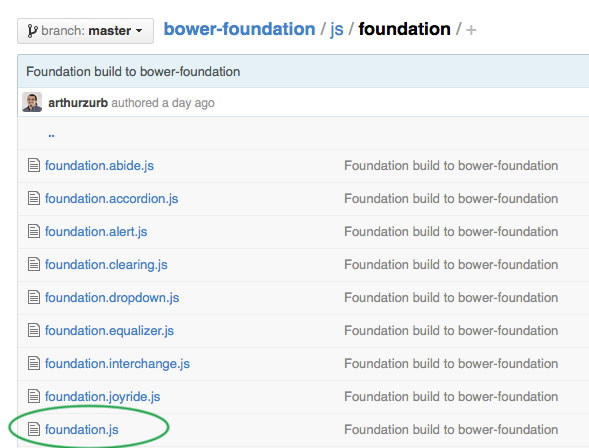Click file icon beside foundation.abide.js
This screenshot has height=448, width=589.
(x=34, y=165)
